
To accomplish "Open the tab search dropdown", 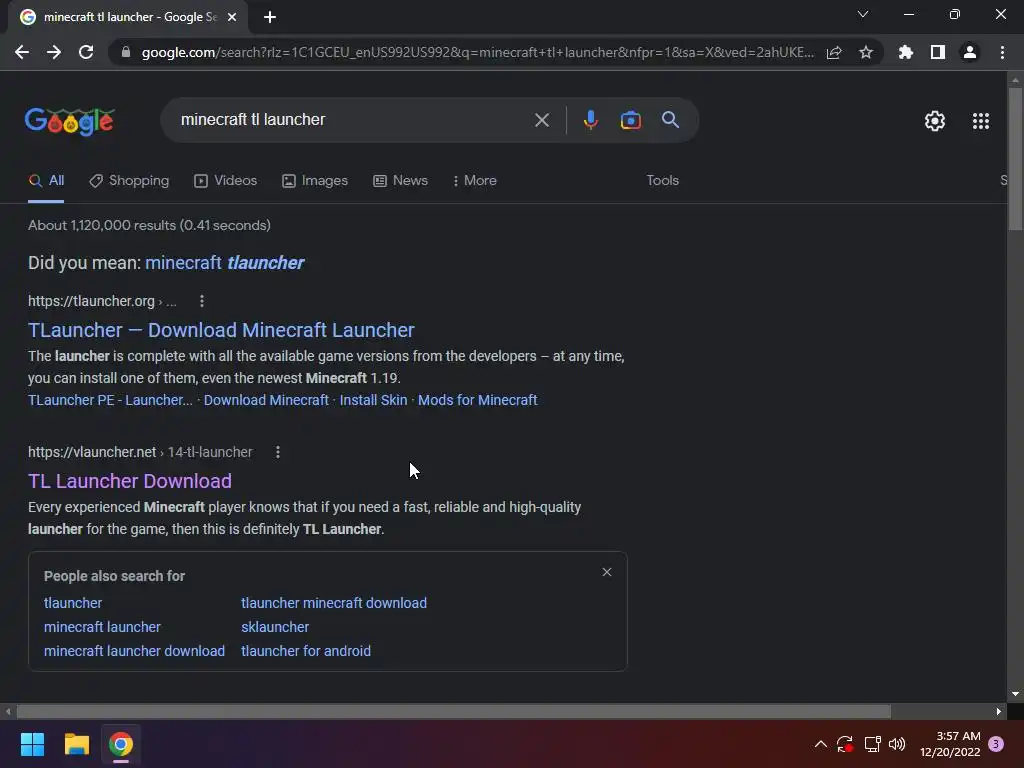I will pyautogui.click(x=863, y=14).
